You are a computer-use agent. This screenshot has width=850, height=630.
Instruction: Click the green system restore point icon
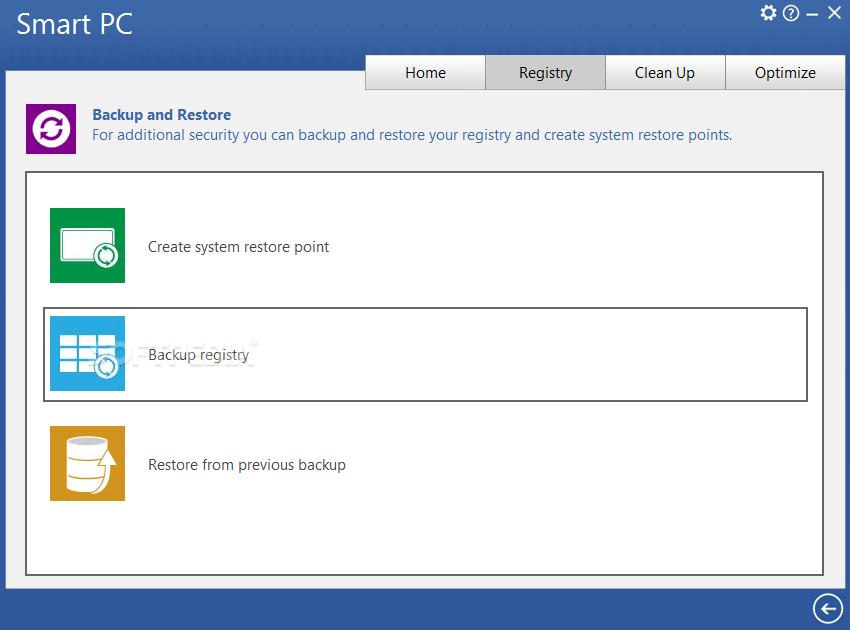(x=87, y=246)
